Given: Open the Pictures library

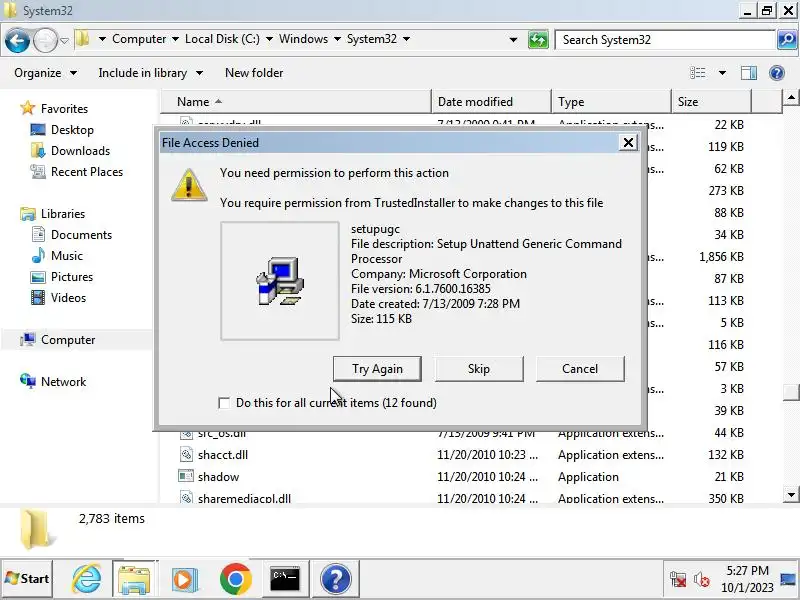Looking at the screenshot, I should (x=62, y=277).
